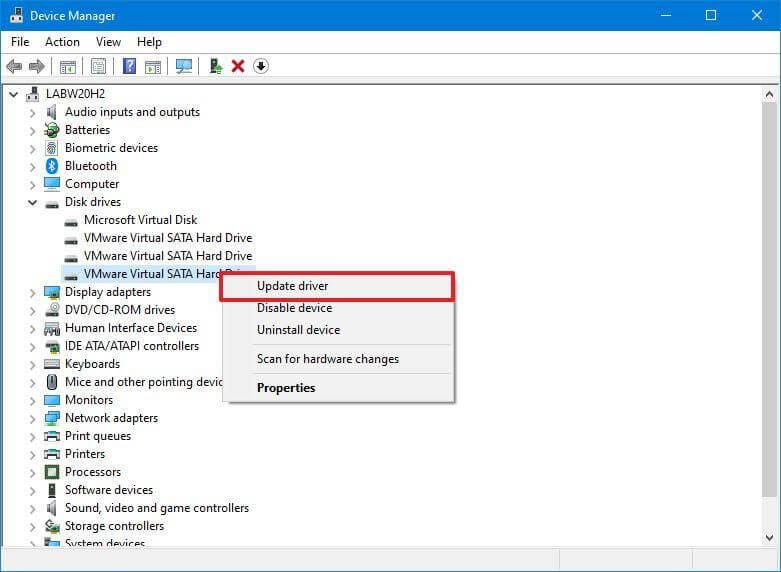Collapse the Disk drives category

tap(32, 202)
